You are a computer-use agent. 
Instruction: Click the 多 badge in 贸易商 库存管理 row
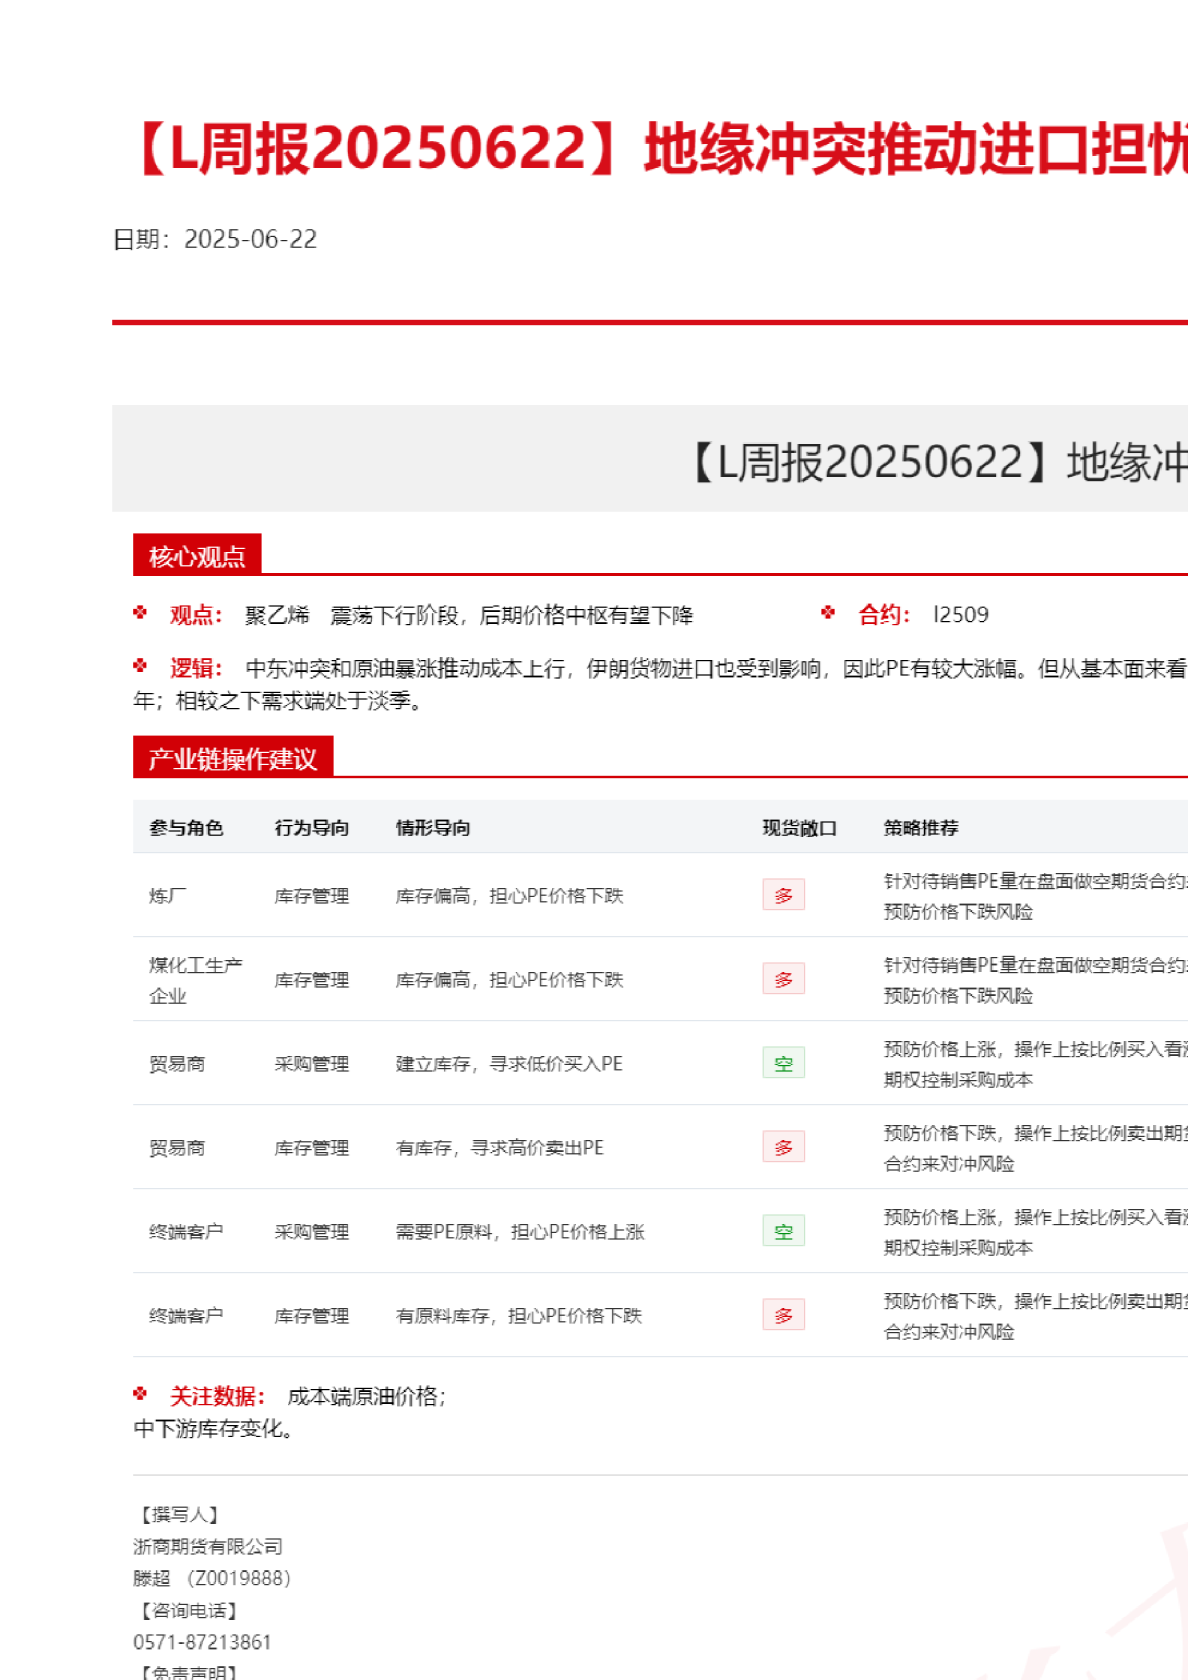[x=783, y=1147]
